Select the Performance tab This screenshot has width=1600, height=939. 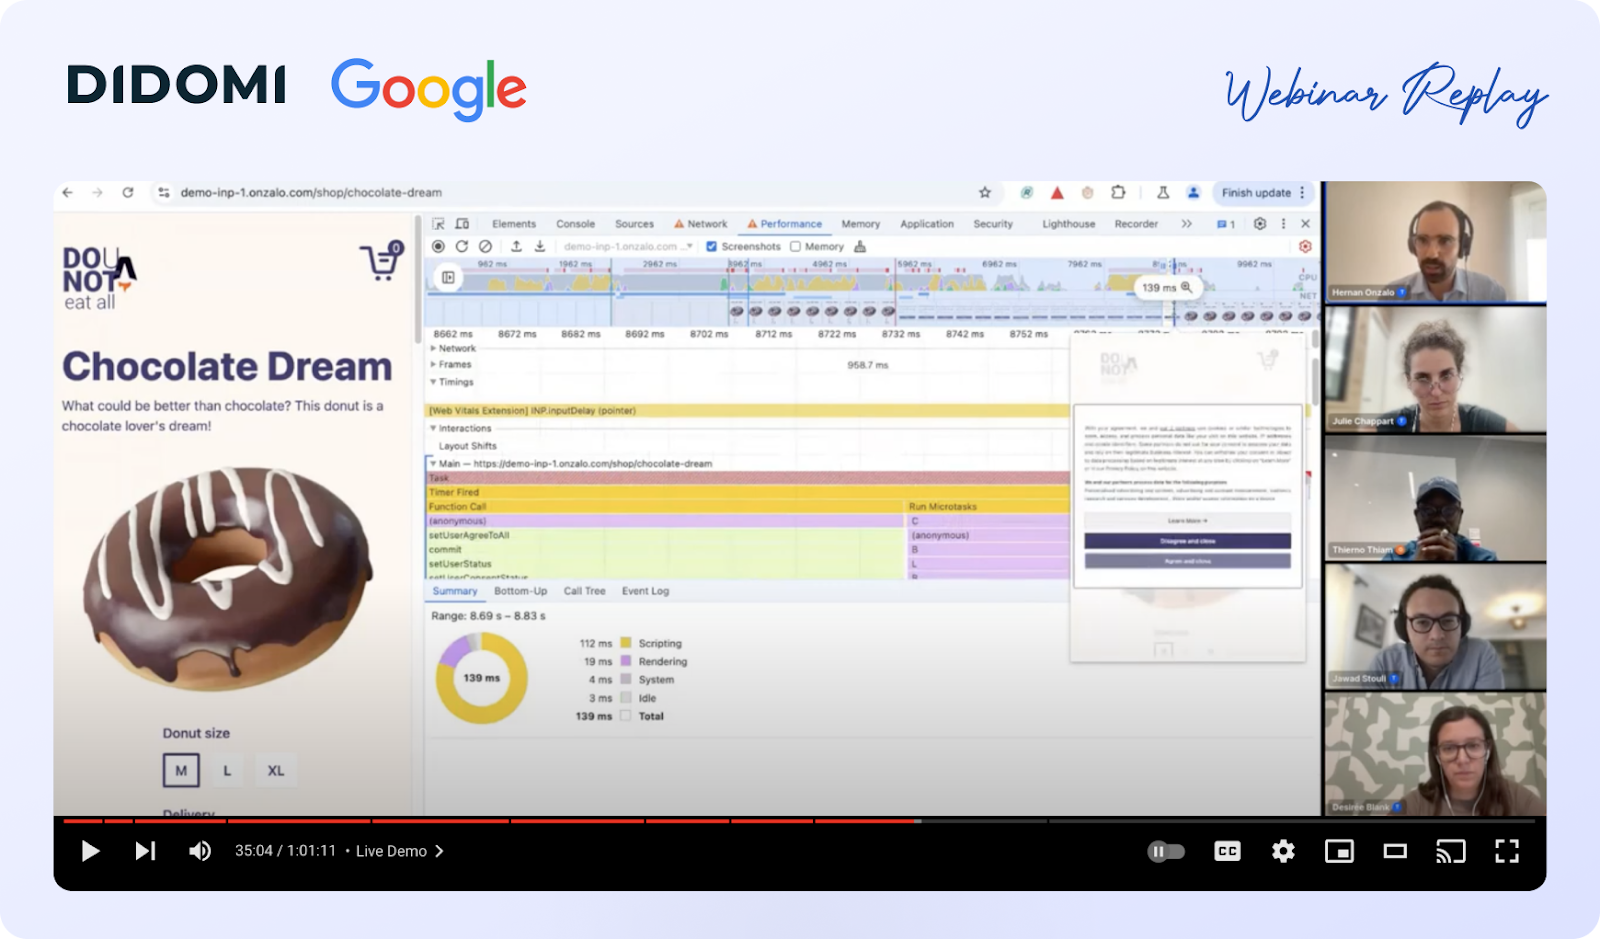coord(785,224)
